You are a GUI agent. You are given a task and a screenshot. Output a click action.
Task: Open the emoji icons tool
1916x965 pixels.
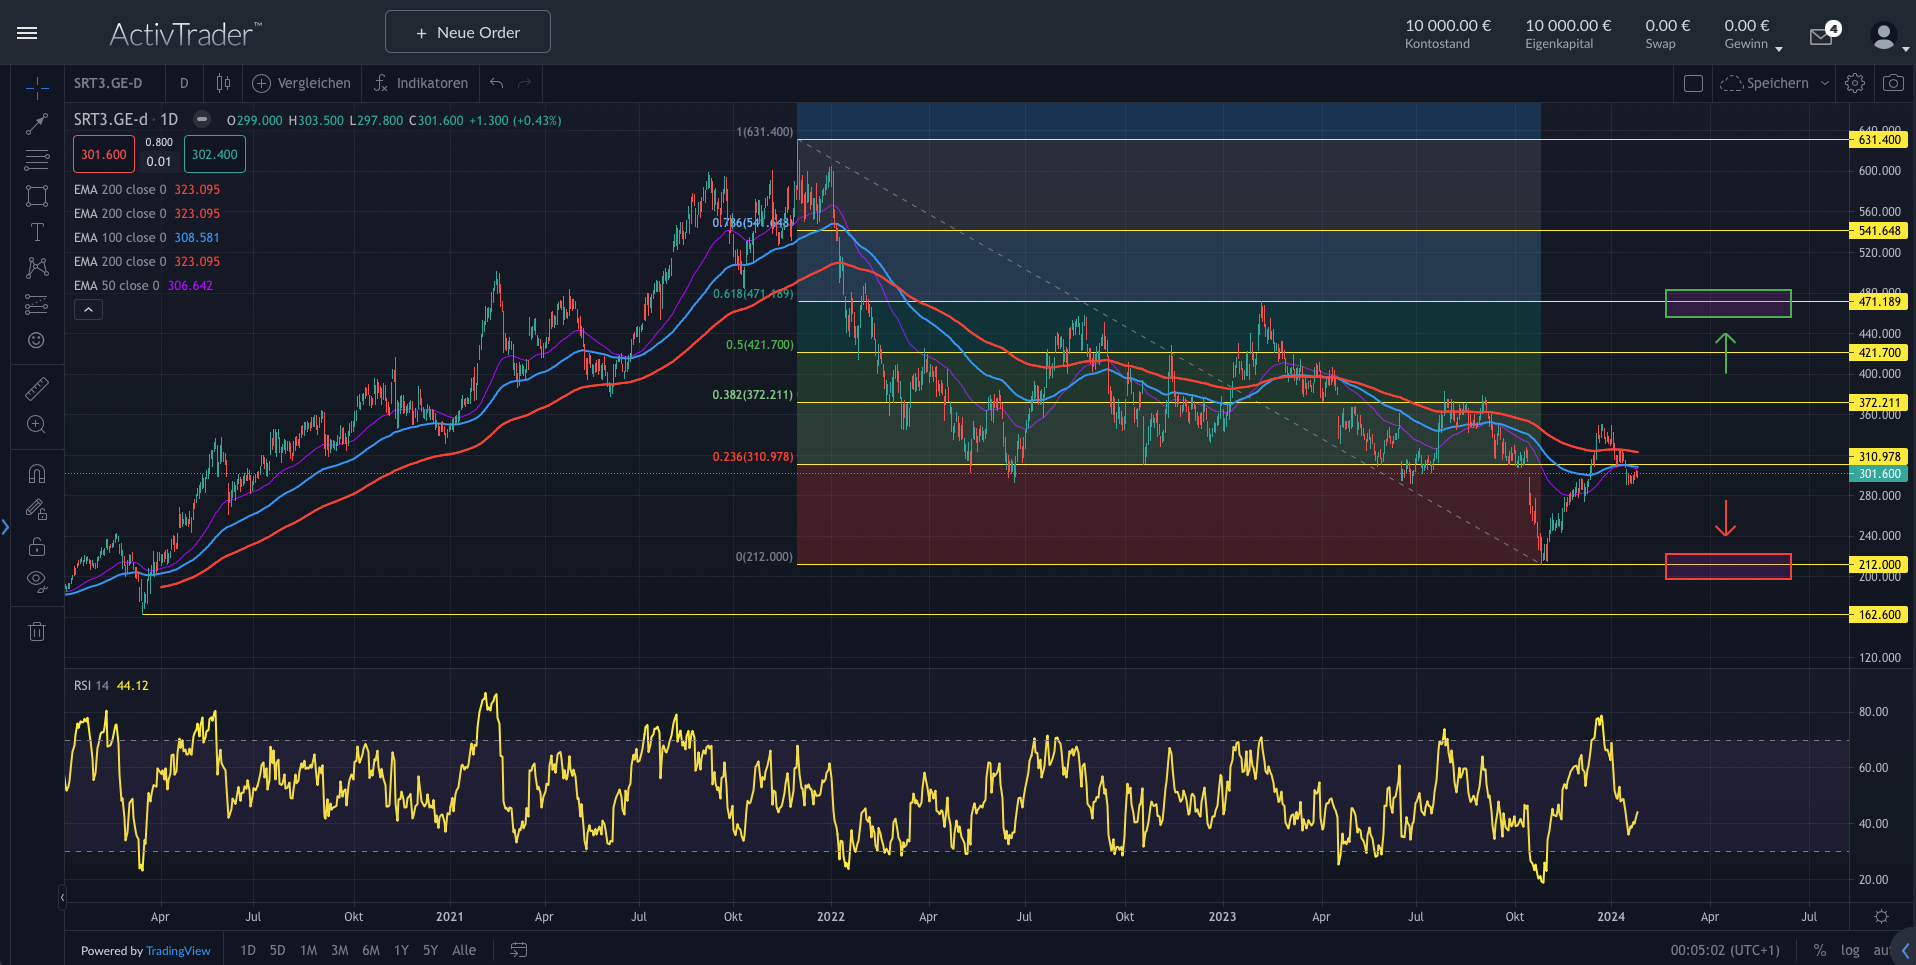coord(37,341)
